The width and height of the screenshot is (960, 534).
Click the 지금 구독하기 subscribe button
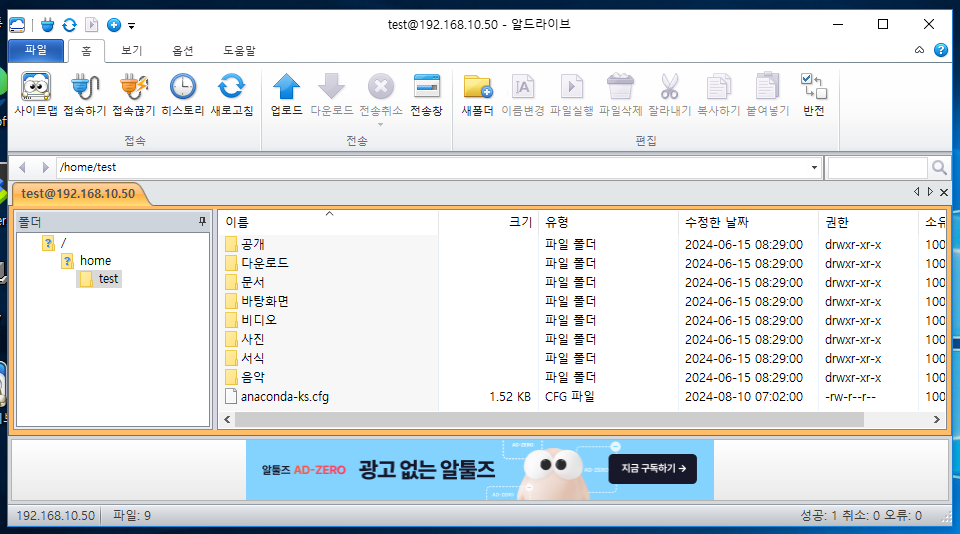(x=653, y=468)
